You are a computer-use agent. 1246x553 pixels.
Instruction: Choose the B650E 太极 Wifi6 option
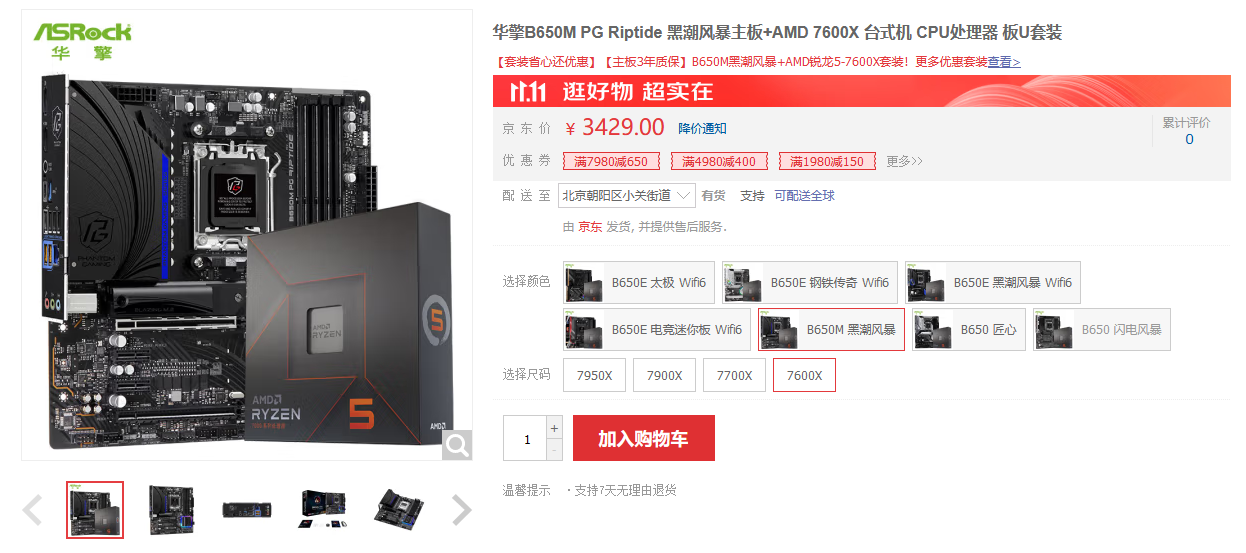639,283
